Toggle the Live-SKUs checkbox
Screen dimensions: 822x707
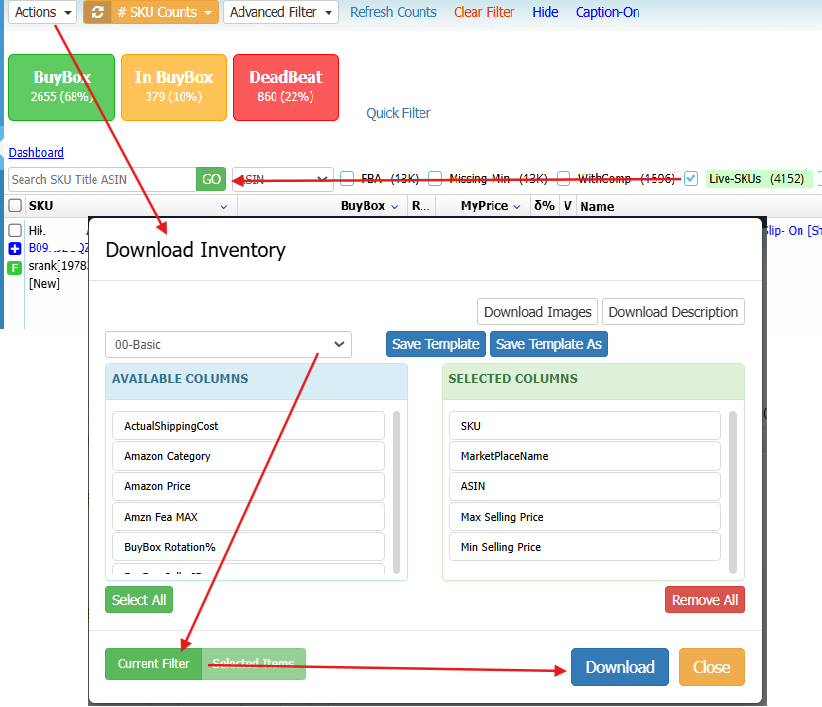(691, 179)
